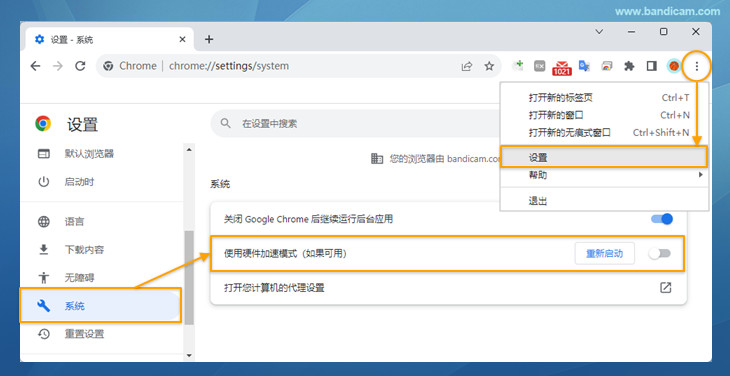730x376 pixels.
Task: Open the side panel icon
Action: [652, 66]
